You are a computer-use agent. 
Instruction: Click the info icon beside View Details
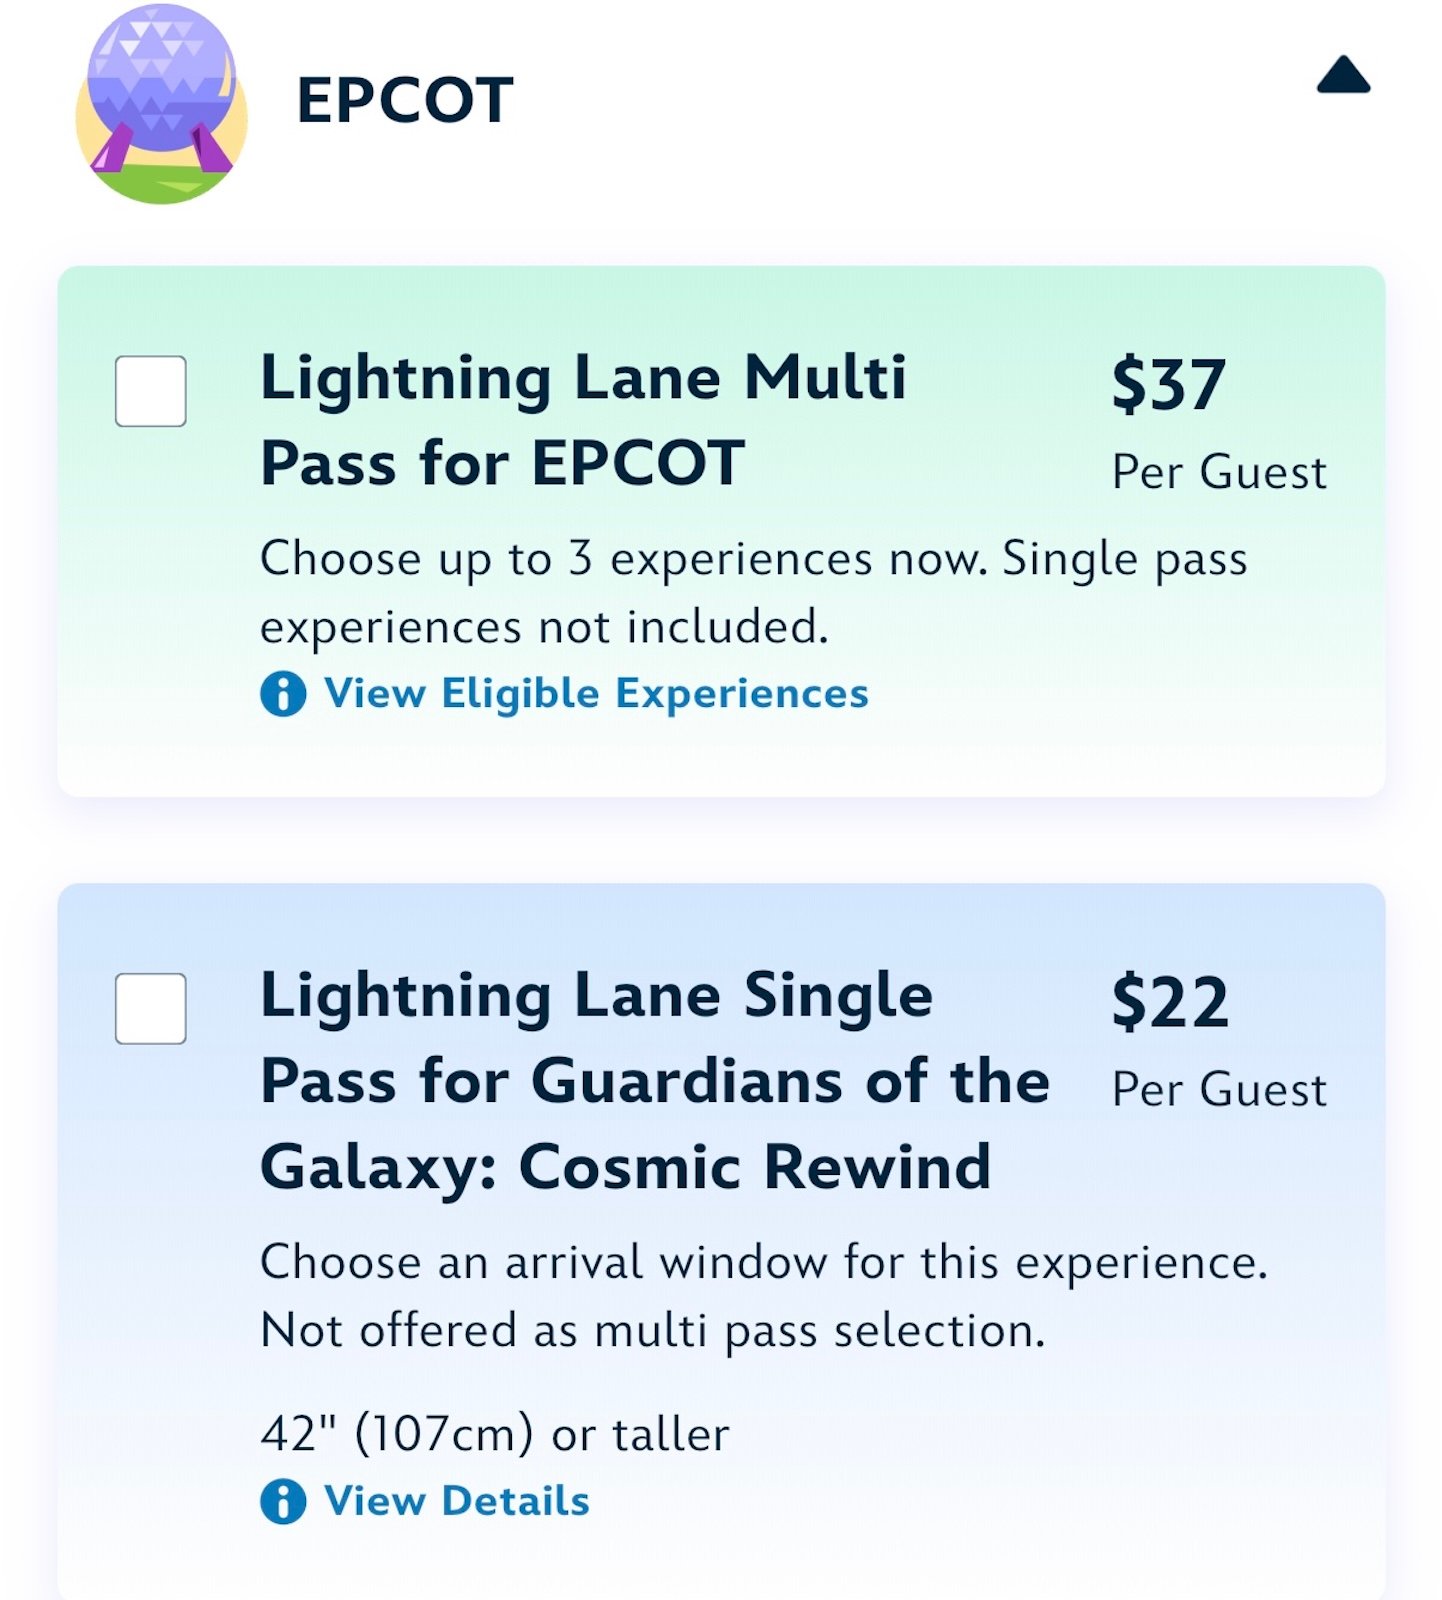coord(283,1502)
